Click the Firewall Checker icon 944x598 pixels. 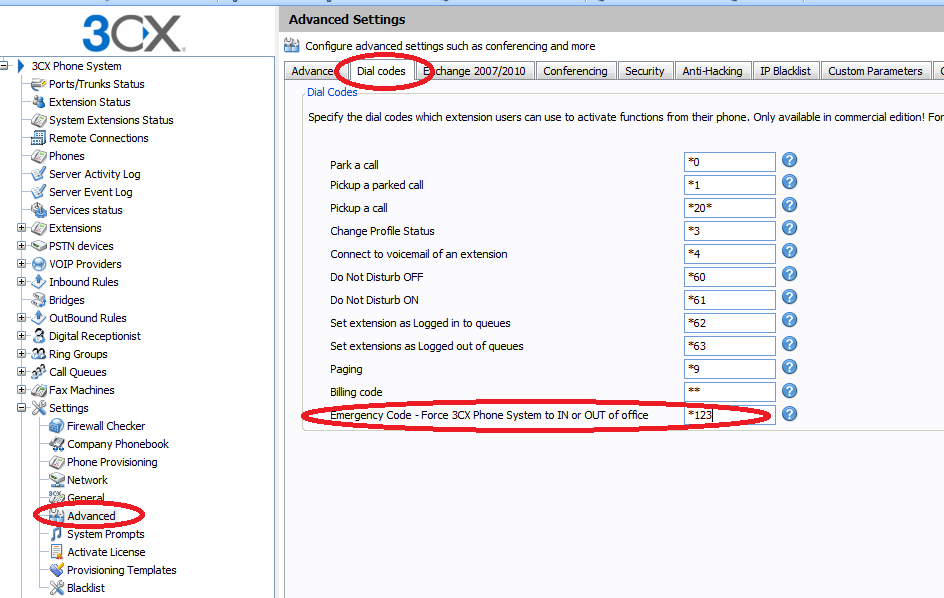pyautogui.click(x=57, y=426)
